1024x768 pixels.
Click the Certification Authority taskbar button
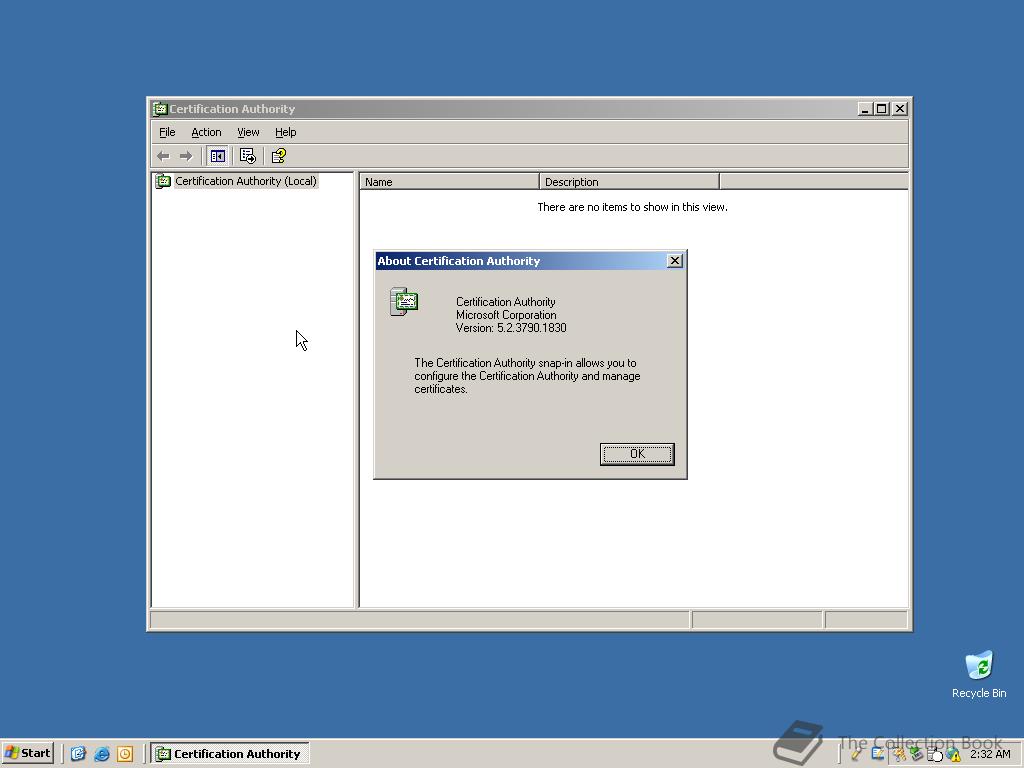[230, 754]
